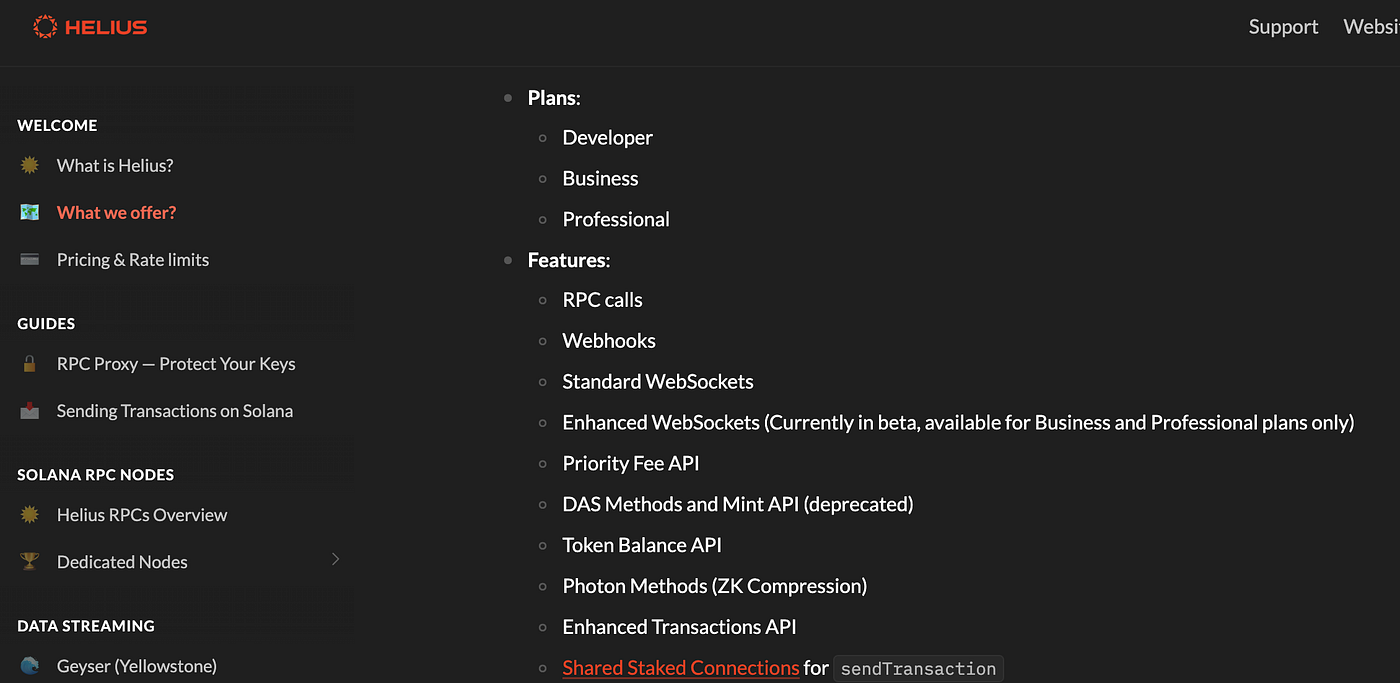Click the Token Balance API list item
This screenshot has height=683, width=1400.
coord(642,546)
